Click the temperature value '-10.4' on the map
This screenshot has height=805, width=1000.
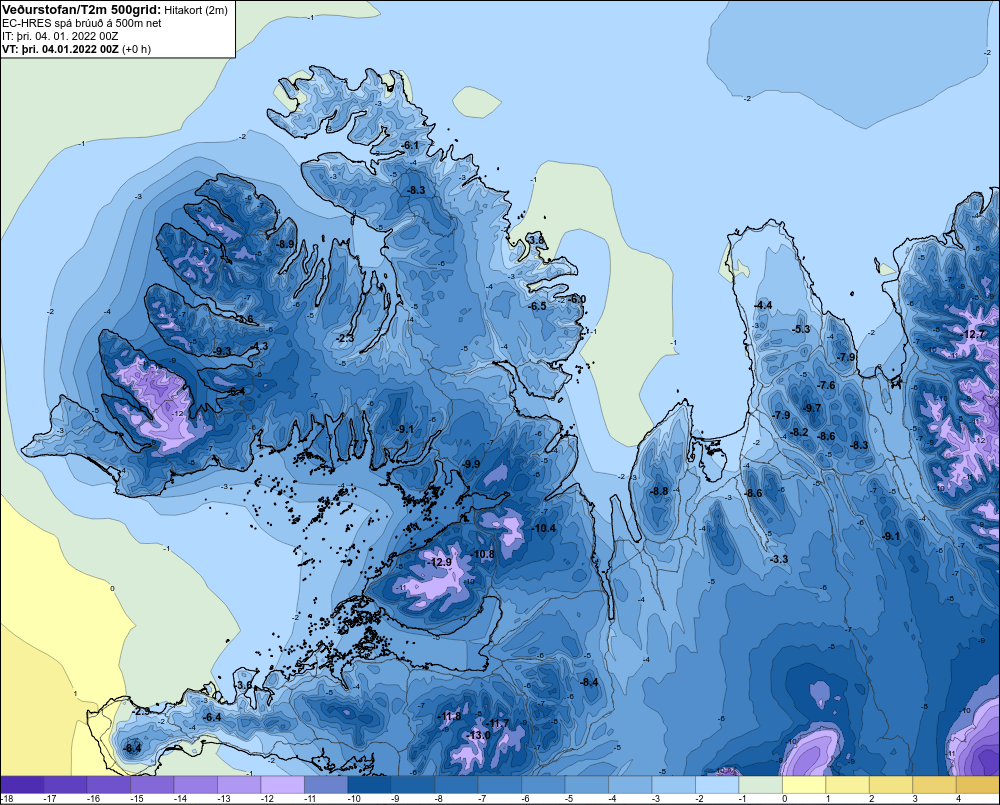click(x=544, y=528)
